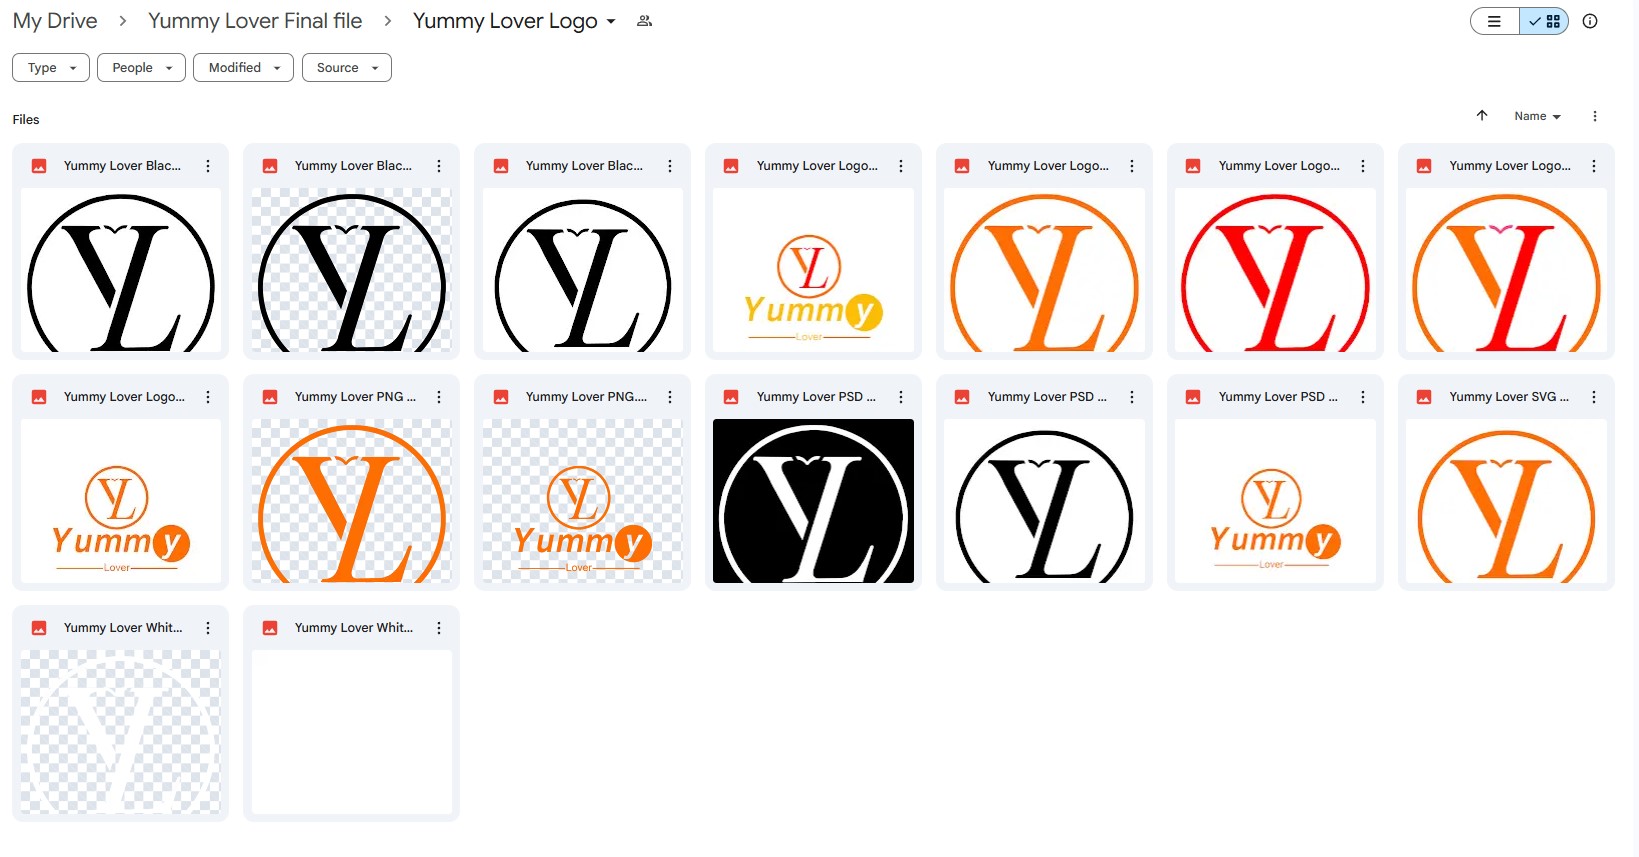Image resolution: width=1639 pixels, height=857 pixels.
Task: Open more sort options beside Name
Action: click(1595, 116)
